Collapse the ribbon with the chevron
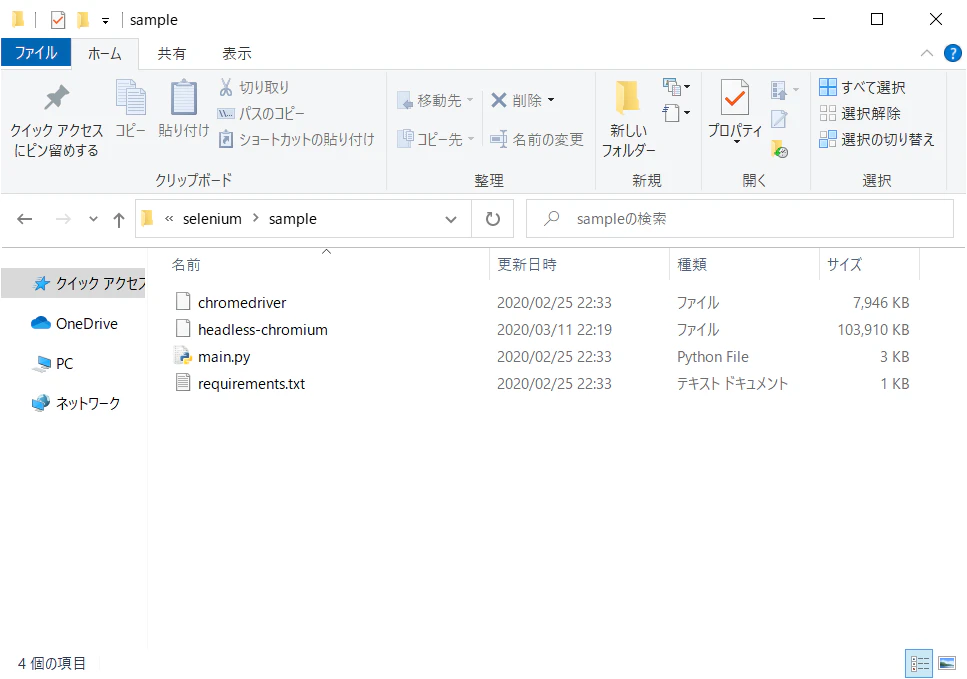The width and height of the screenshot is (967, 679). point(926,53)
